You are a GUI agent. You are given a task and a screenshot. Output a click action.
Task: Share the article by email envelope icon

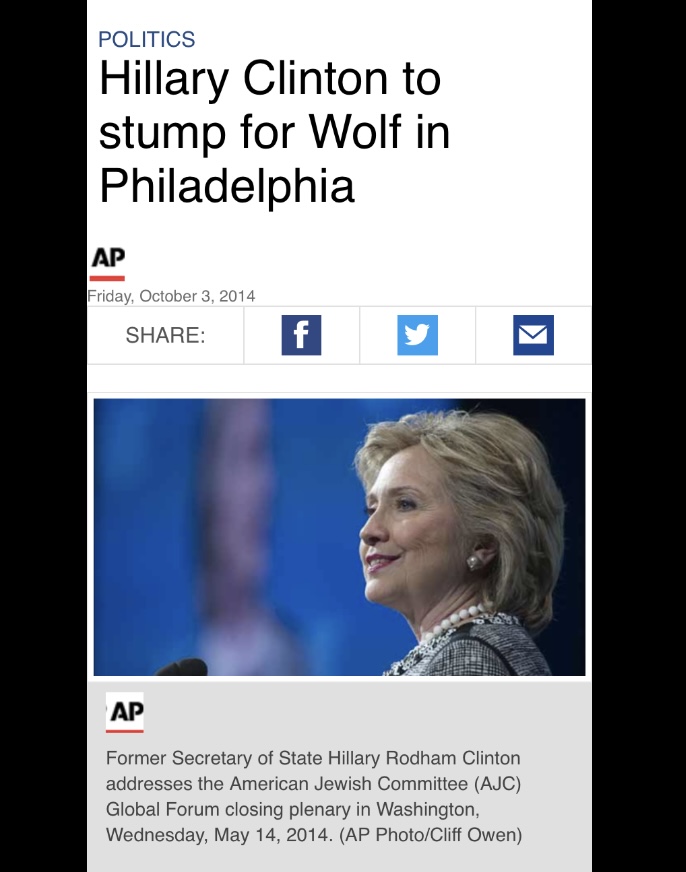[533, 335]
